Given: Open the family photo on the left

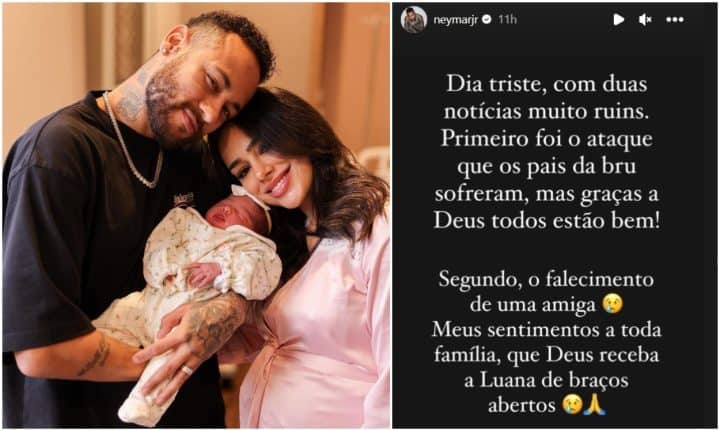Looking at the screenshot, I should click(196, 215).
